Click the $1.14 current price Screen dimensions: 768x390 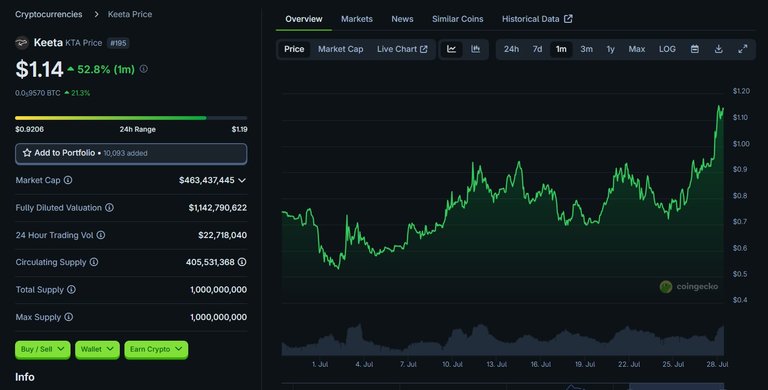(x=39, y=69)
